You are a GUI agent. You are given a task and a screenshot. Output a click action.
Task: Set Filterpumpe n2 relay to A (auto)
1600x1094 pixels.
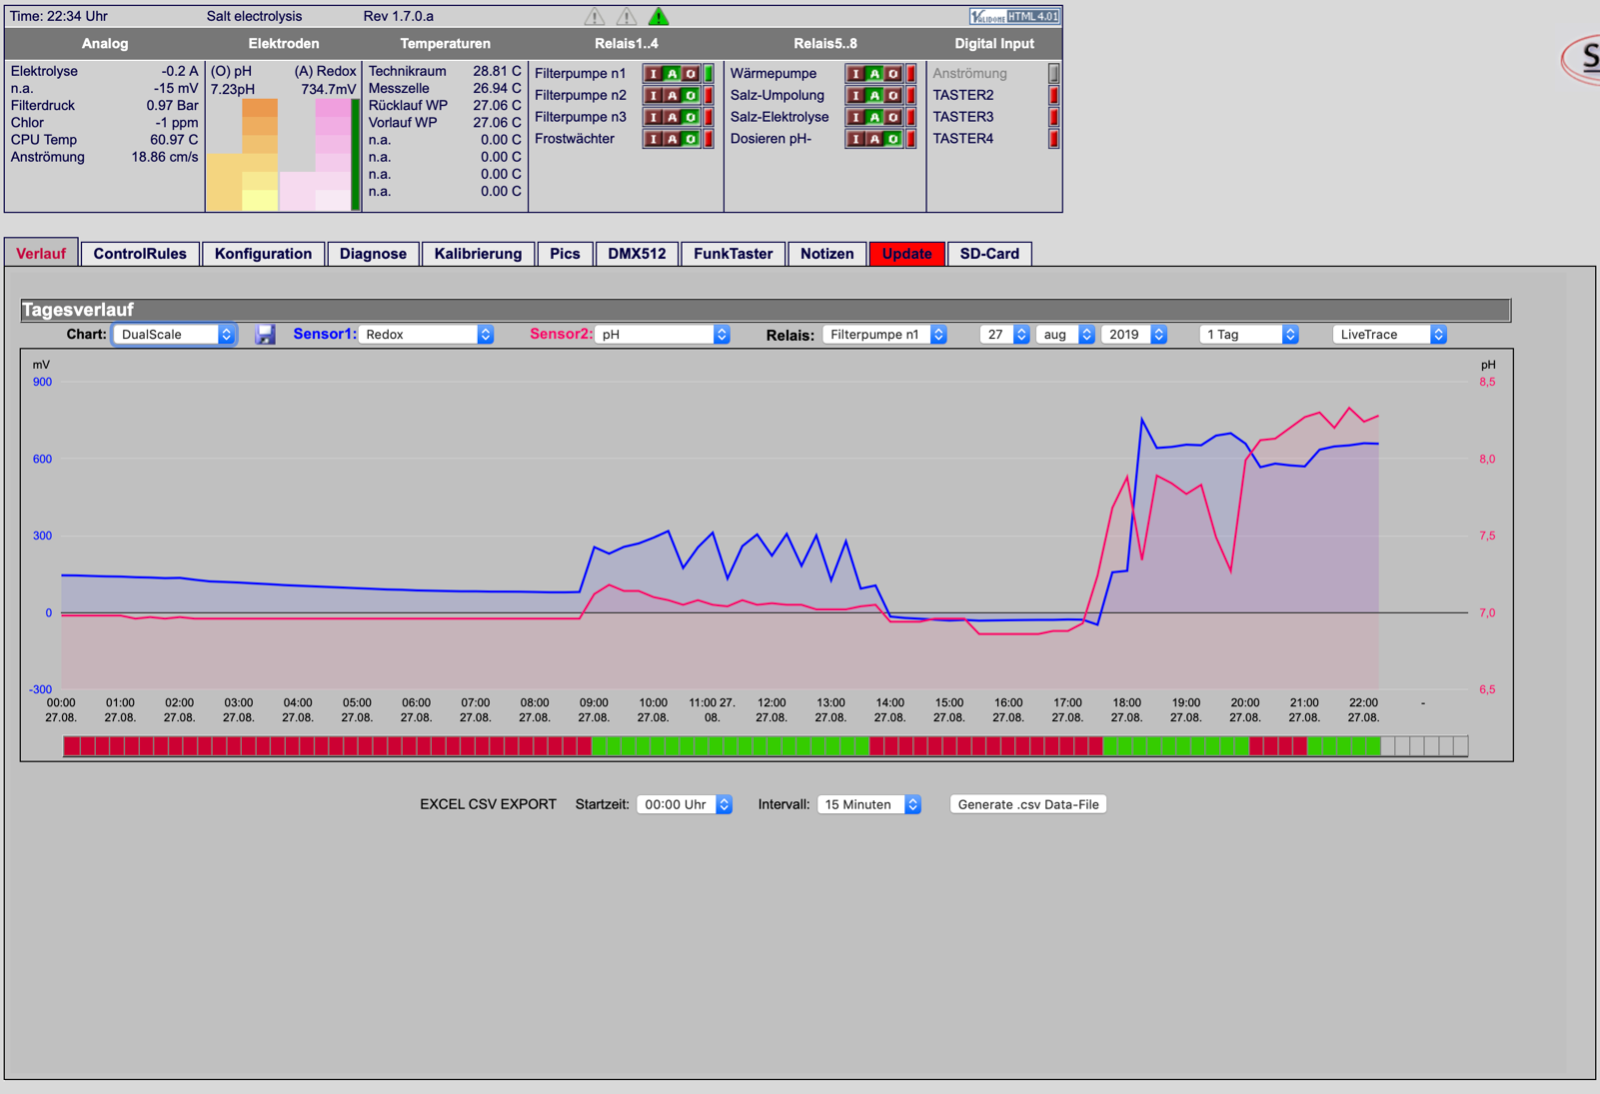coord(672,96)
